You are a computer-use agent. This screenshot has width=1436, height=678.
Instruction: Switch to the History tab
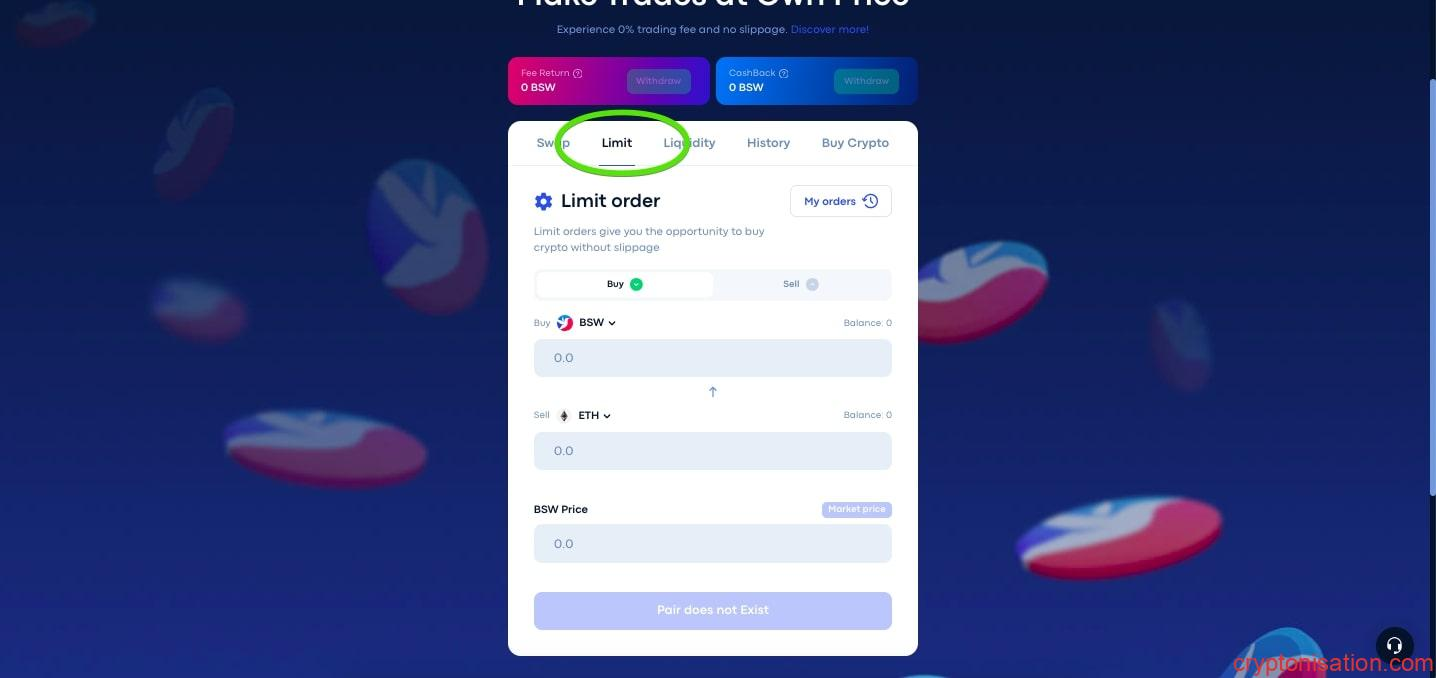768,143
